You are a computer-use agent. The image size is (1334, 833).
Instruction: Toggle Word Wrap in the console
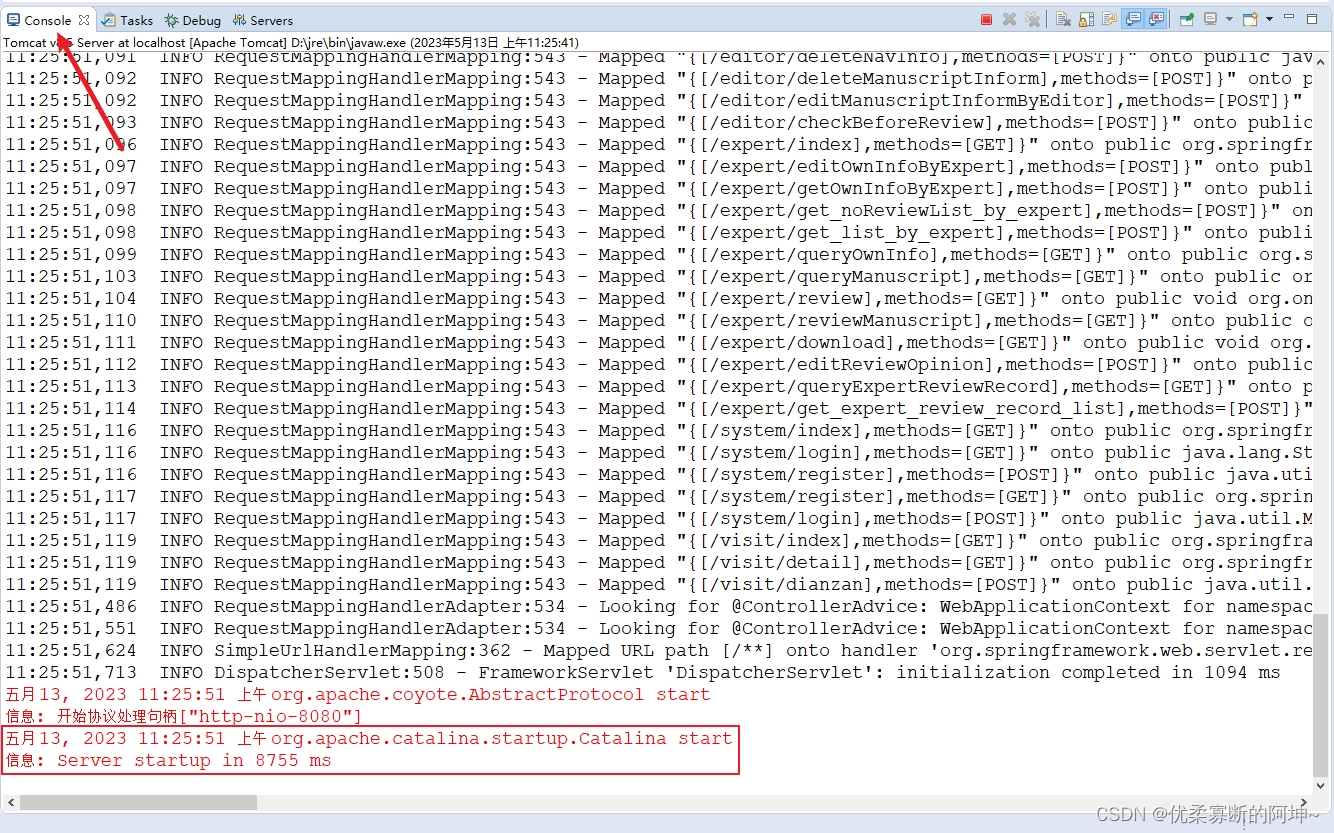(x=1110, y=19)
